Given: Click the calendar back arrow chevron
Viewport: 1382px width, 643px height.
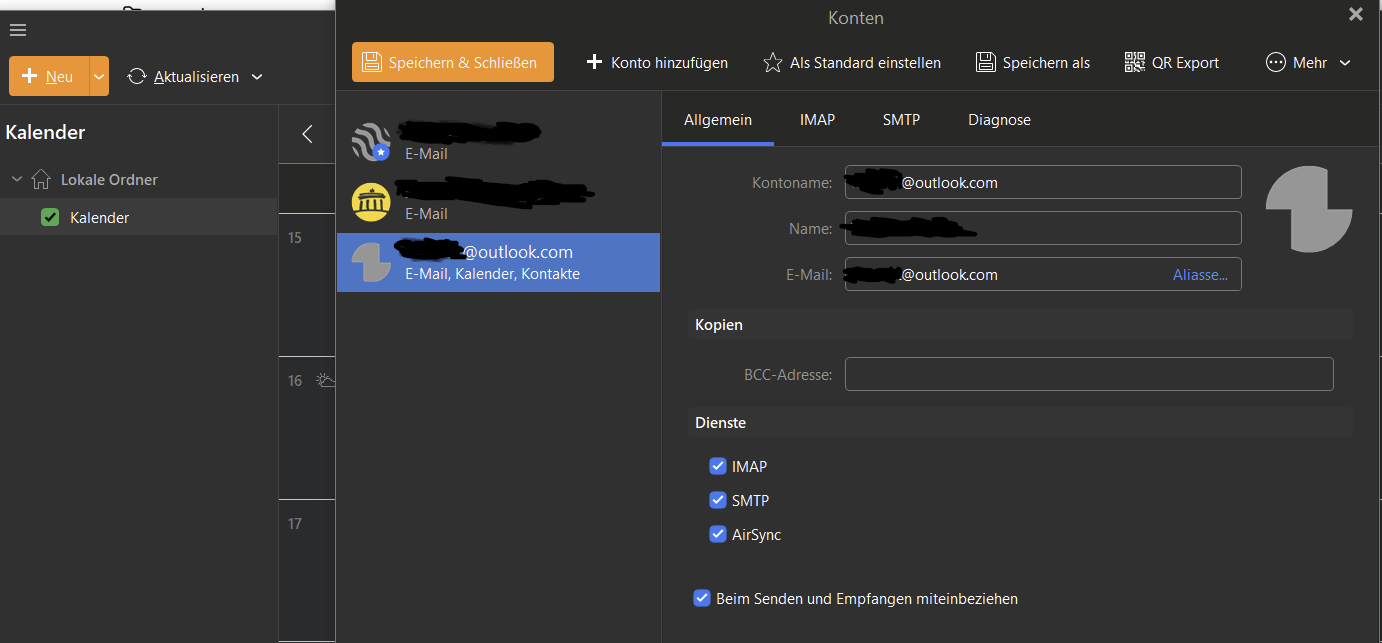Looking at the screenshot, I should (307, 134).
